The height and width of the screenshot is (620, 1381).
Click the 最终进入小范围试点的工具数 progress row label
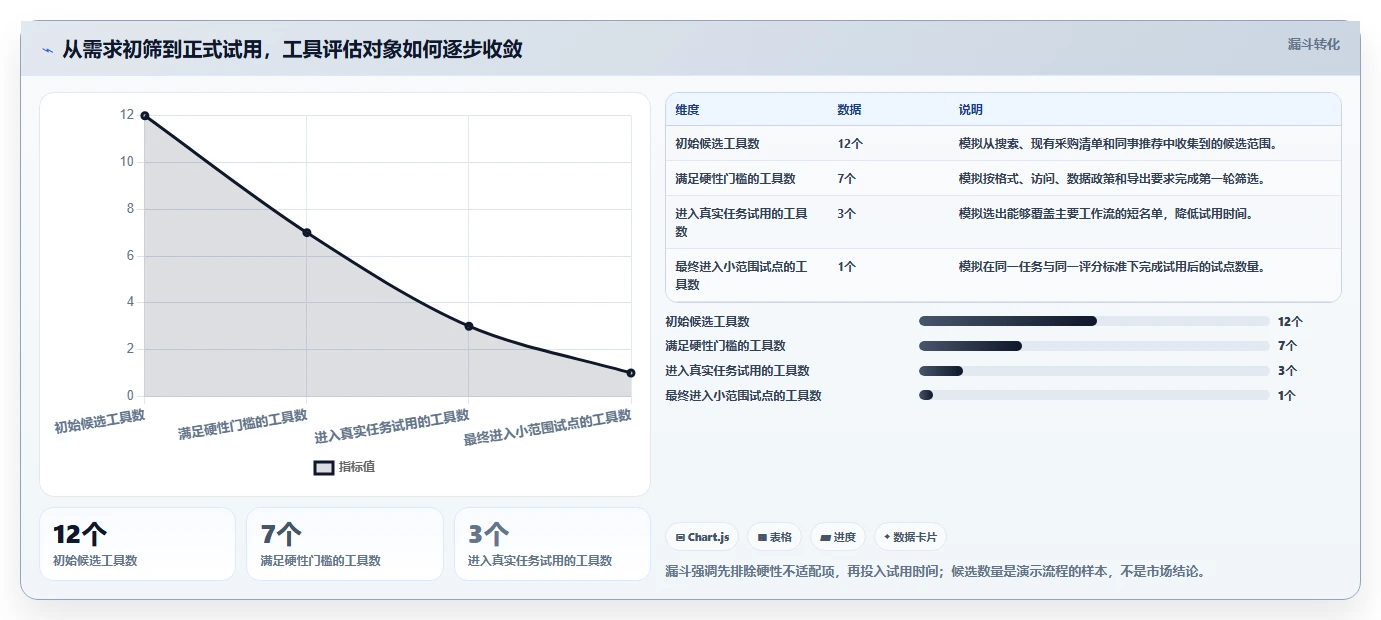point(743,396)
